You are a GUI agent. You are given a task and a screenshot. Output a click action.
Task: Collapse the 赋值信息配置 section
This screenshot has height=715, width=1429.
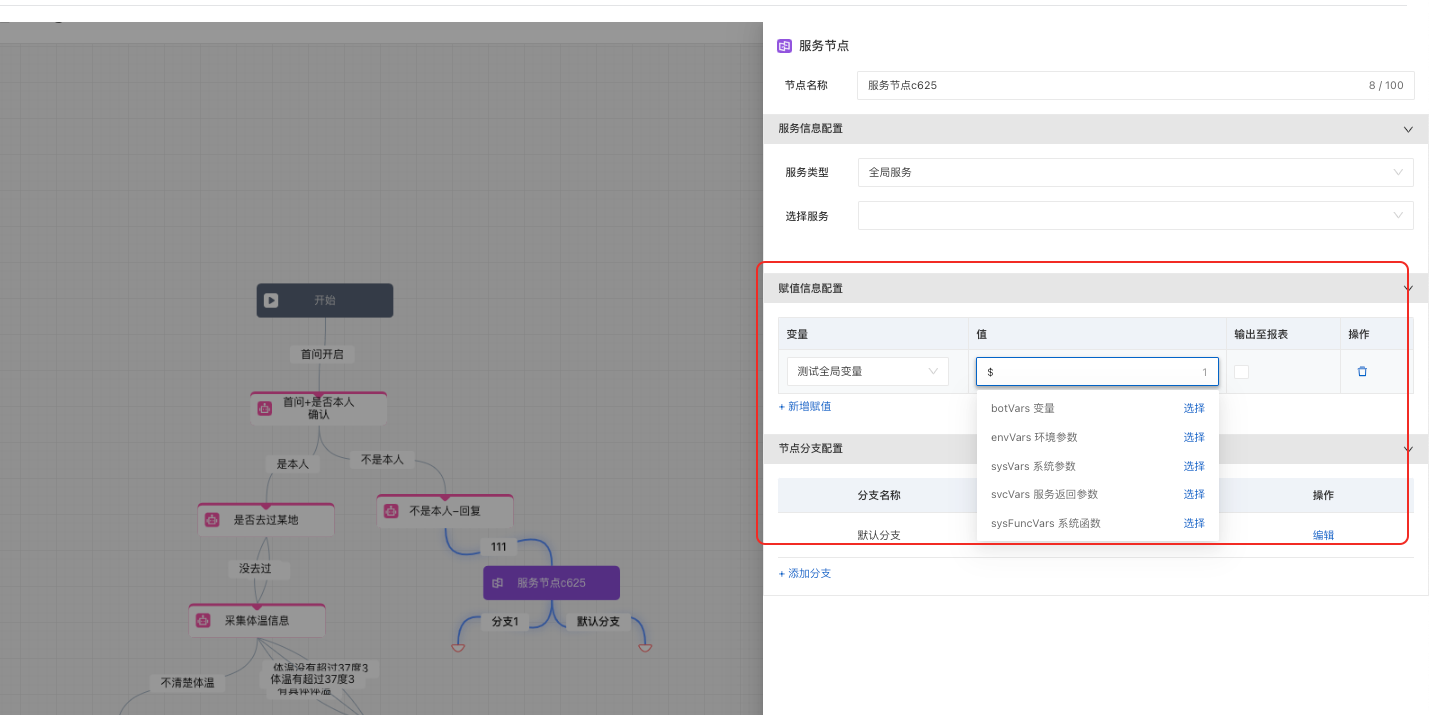point(1408,288)
